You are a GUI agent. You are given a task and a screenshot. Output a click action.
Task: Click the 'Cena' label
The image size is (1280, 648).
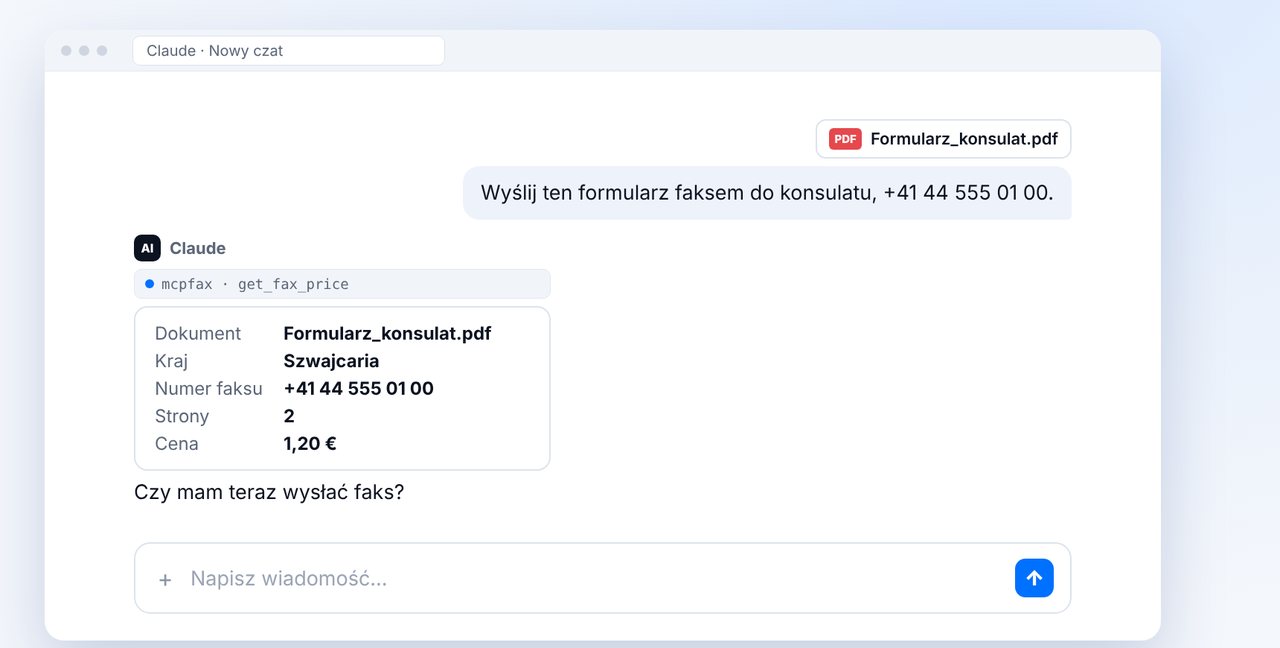pos(177,443)
